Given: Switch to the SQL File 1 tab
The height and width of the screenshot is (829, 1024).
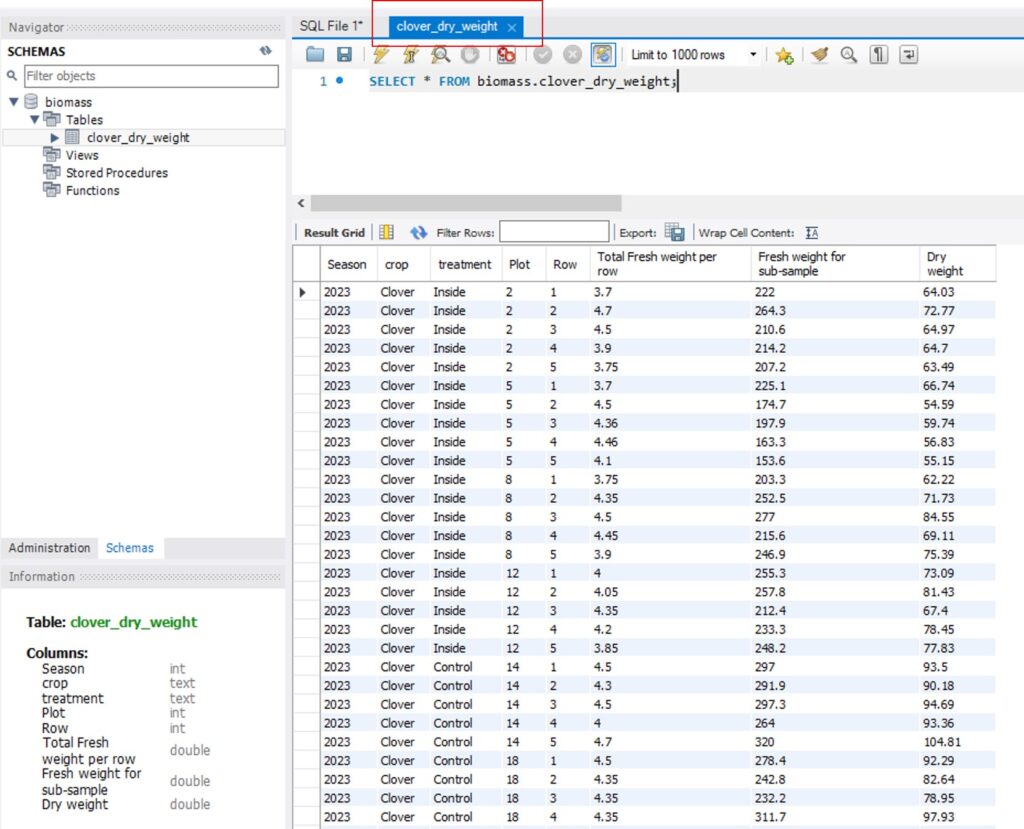Looking at the screenshot, I should tap(331, 27).
